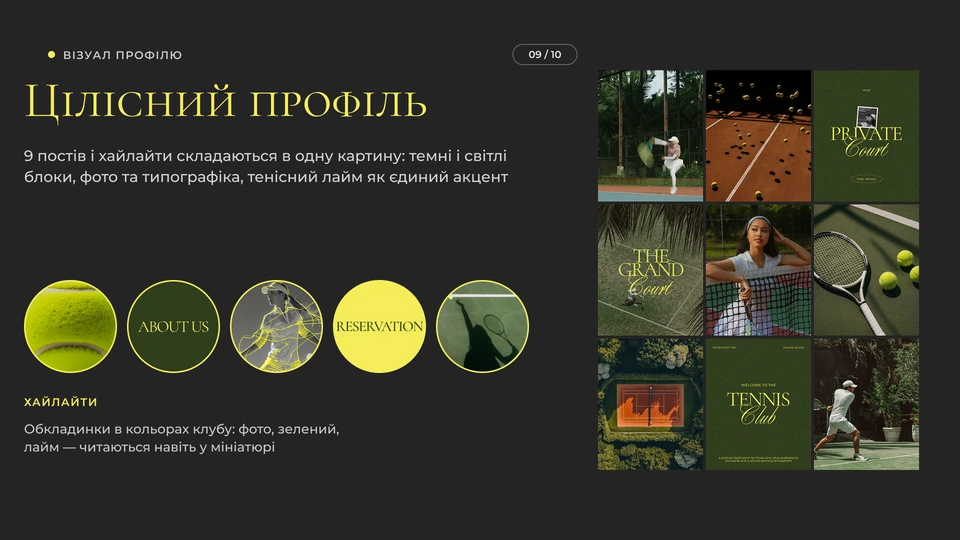Click the Цілісний профіль heading
Viewport: 960px width, 540px height.
(225, 102)
